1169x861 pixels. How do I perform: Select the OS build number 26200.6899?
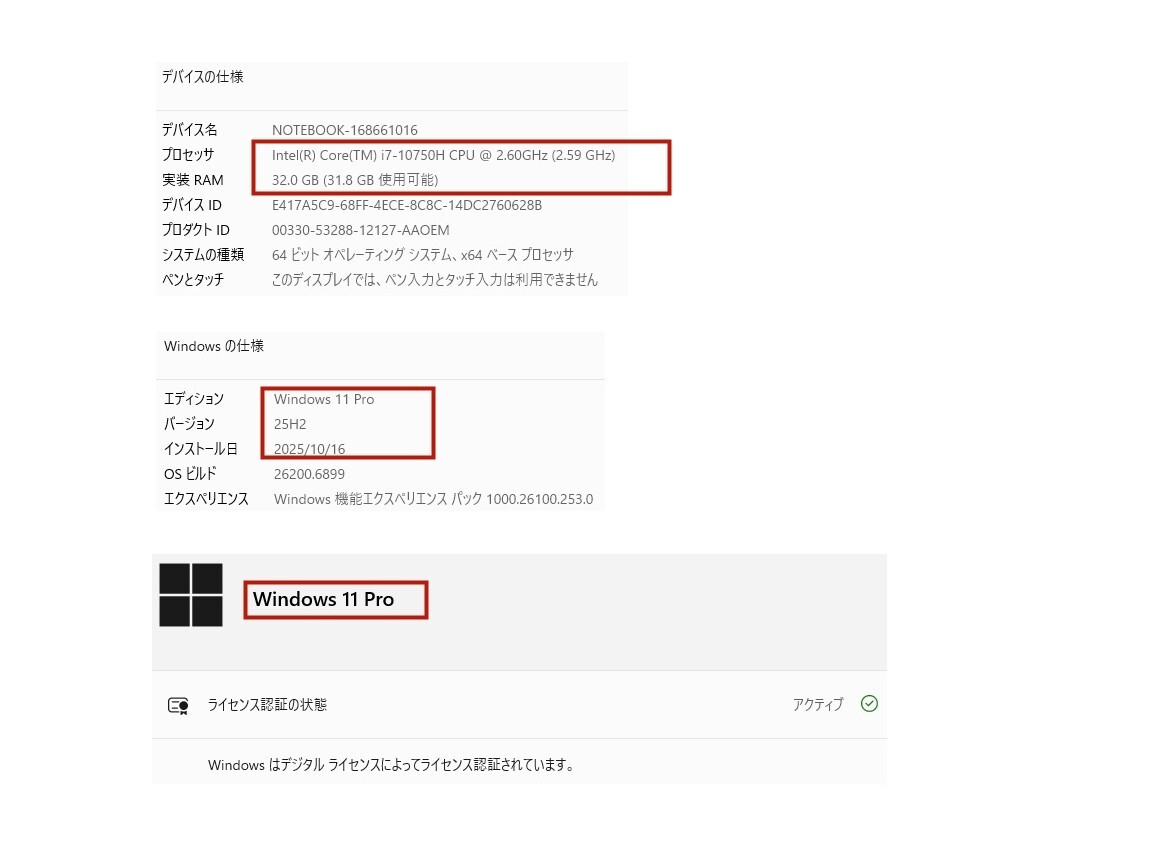pyautogui.click(x=309, y=474)
